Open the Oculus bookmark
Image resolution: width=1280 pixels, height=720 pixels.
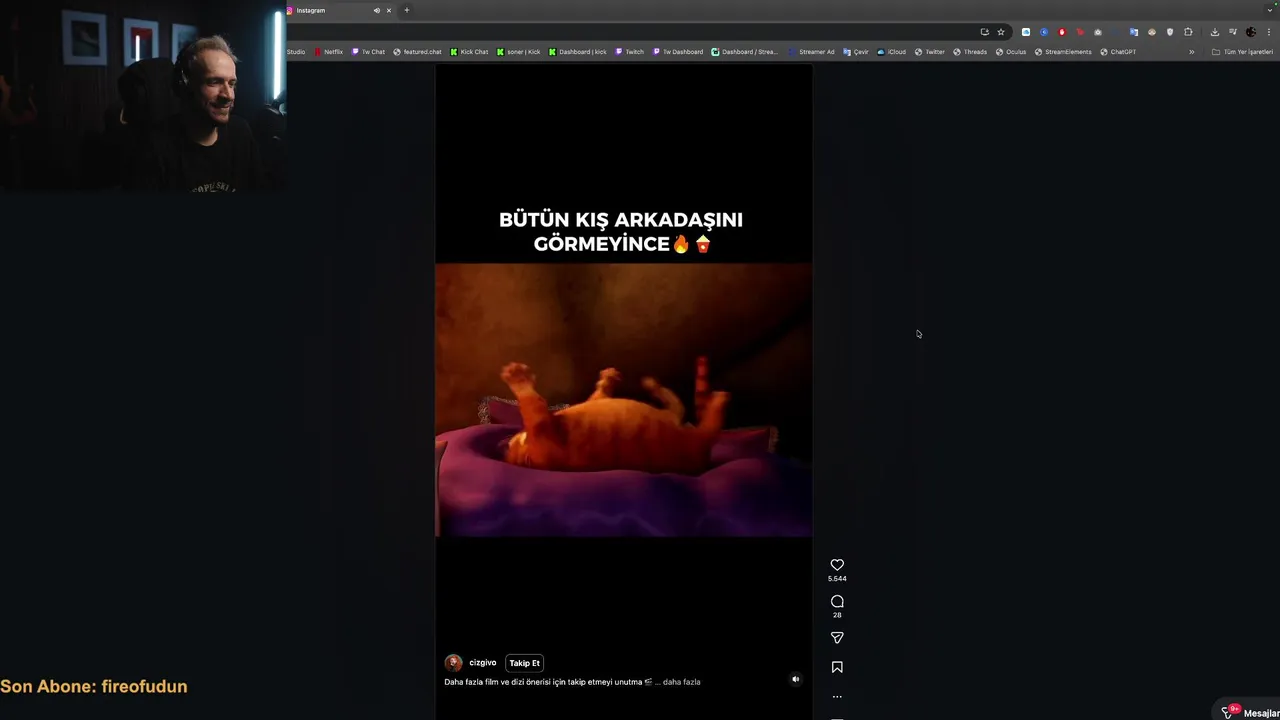tap(1011, 52)
